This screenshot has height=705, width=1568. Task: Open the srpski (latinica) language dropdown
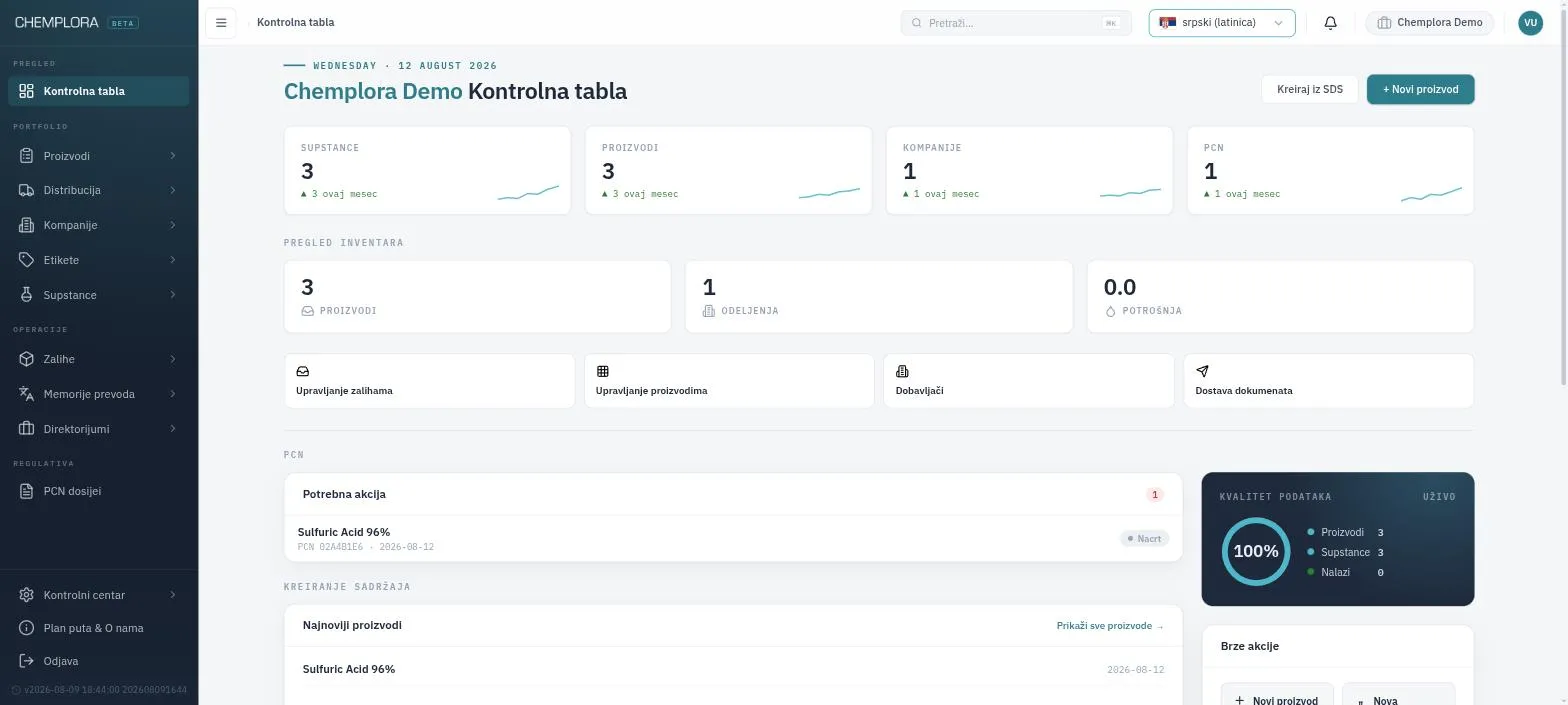(x=1222, y=23)
